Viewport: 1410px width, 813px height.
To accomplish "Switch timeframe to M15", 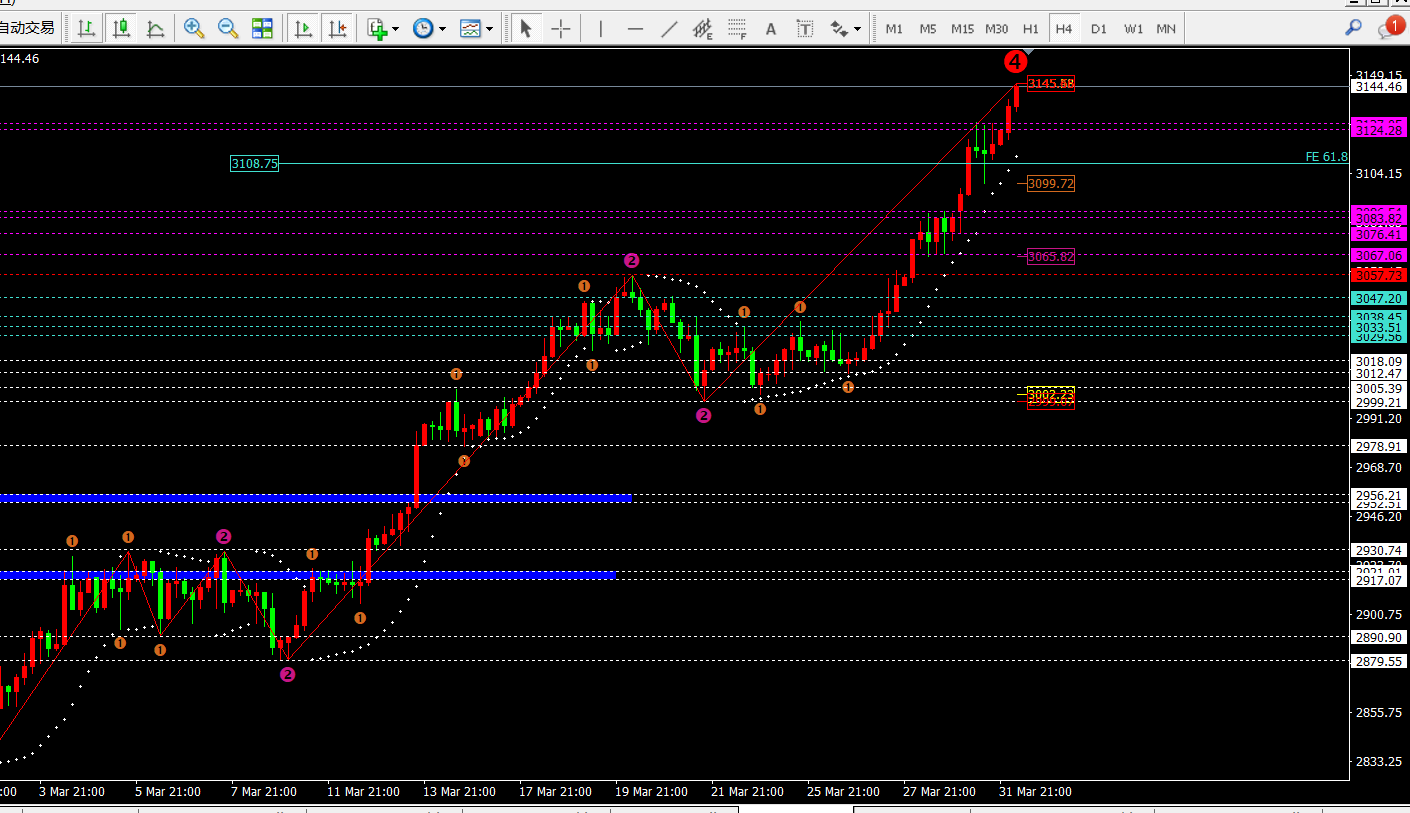I will click(x=962, y=29).
